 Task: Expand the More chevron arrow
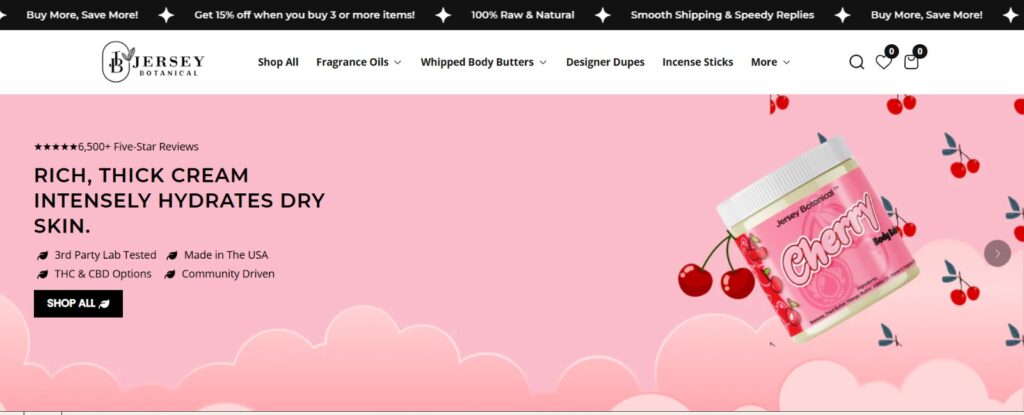786,63
